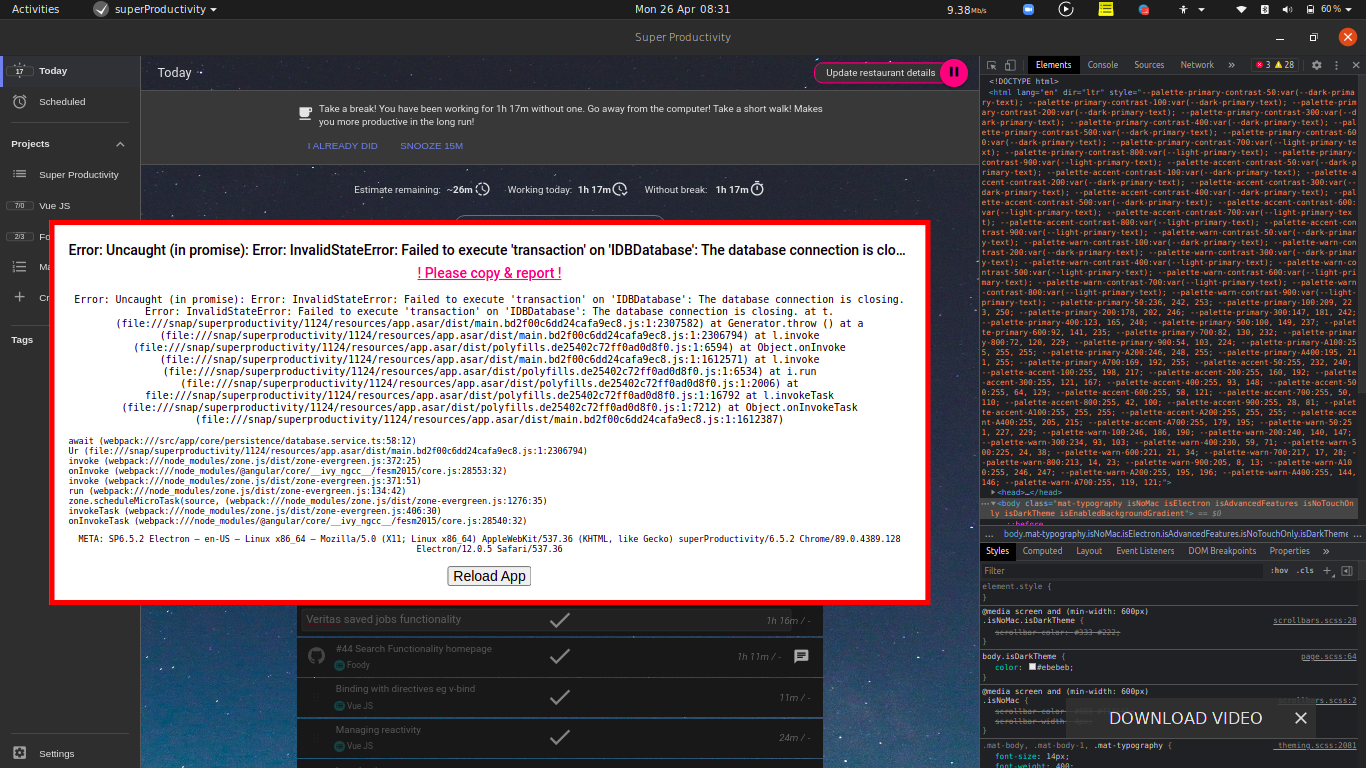Image resolution: width=1366 pixels, height=768 pixels.
Task: Toggle :hov pseudo-class forcing in Styles panel
Action: [x=1280, y=570]
